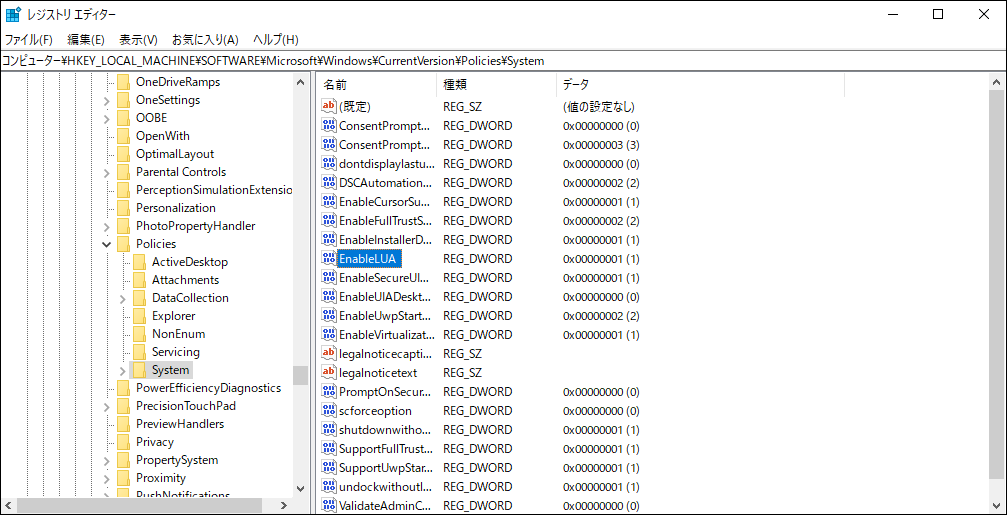Open the ヘルプ(H) menu
Image resolution: width=1007 pixels, height=515 pixels.
coord(276,40)
